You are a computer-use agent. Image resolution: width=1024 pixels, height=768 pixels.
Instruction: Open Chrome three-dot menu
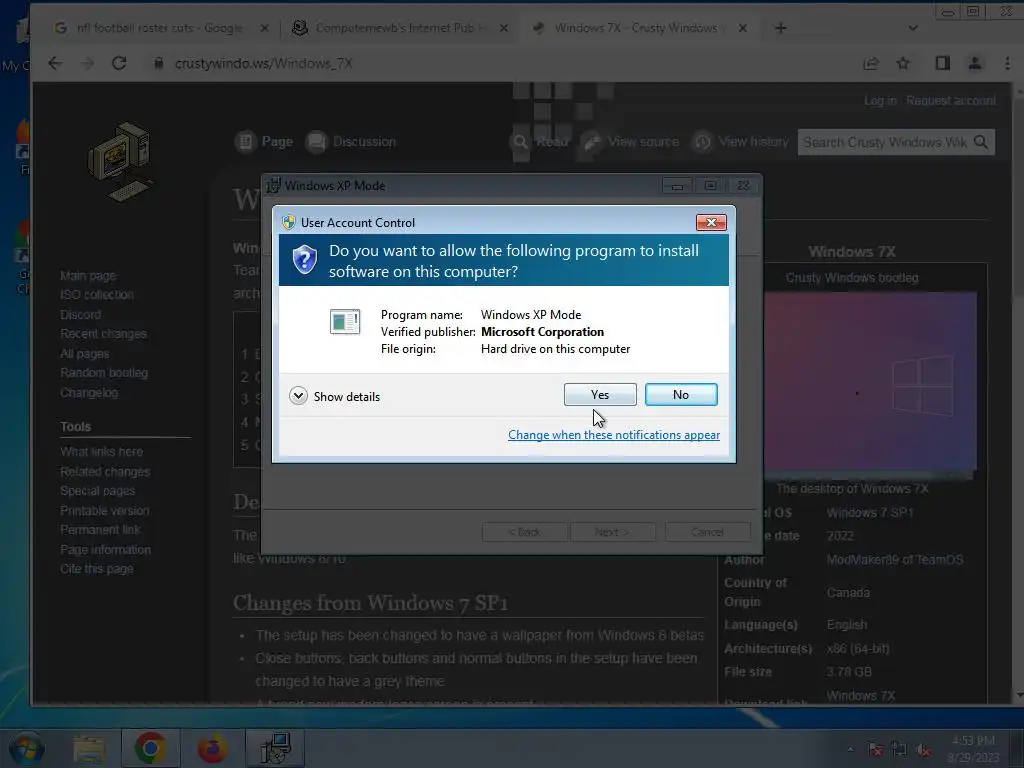coord(1007,63)
